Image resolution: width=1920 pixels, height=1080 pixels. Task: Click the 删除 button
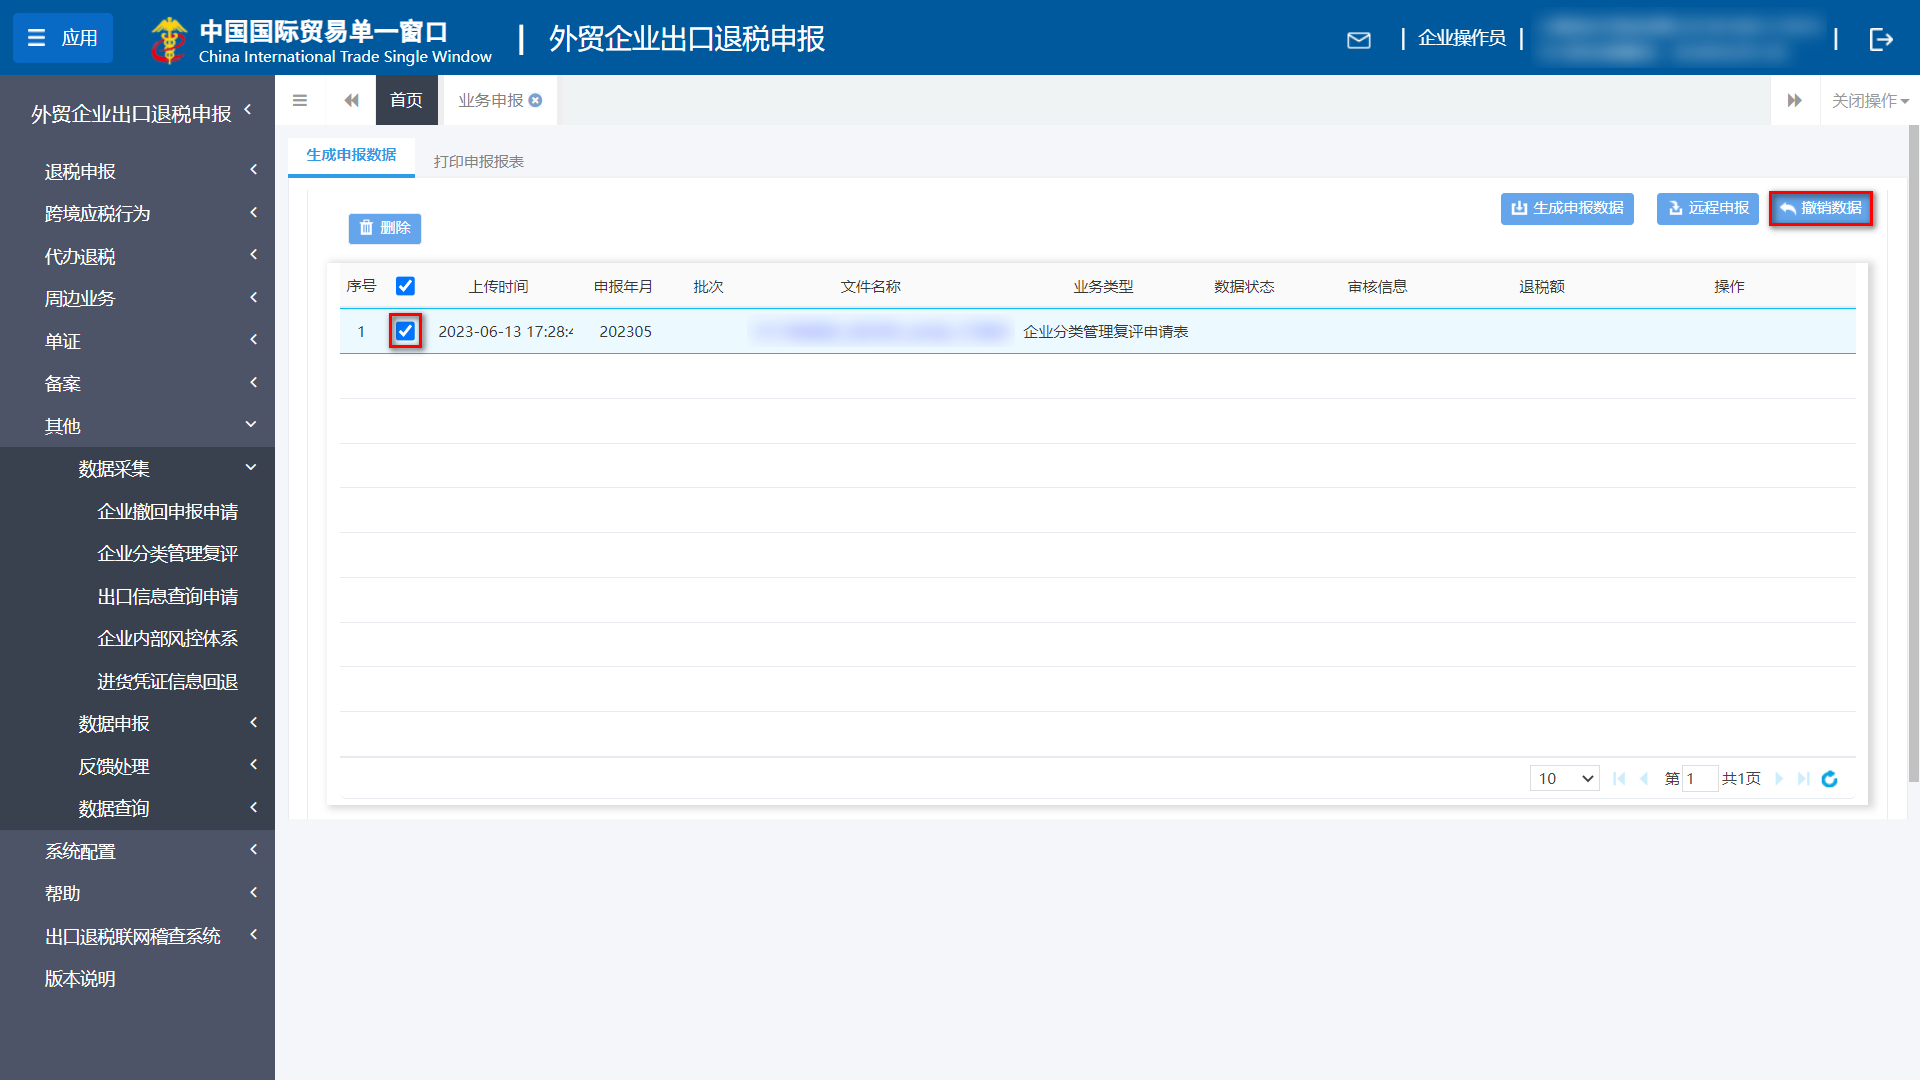coord(385,228)
